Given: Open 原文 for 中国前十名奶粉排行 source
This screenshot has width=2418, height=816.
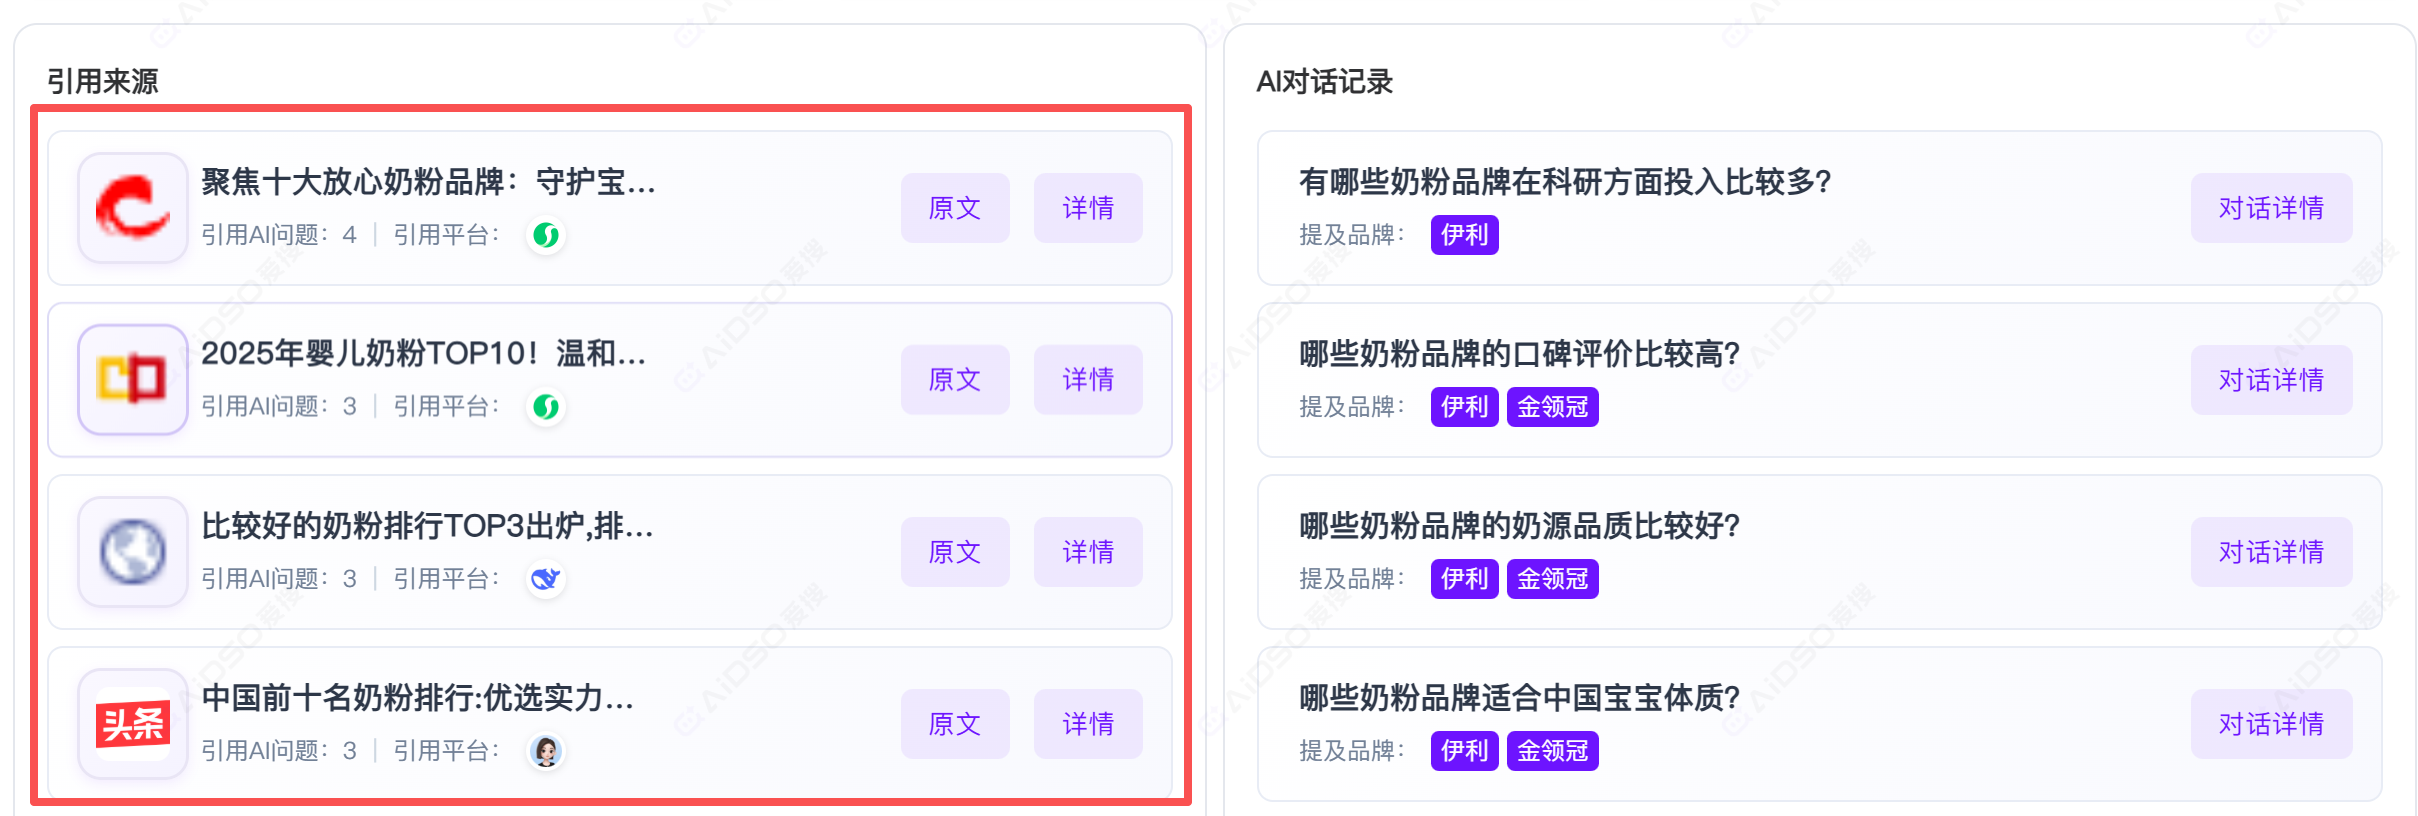Looking at the screenshot, I should (x=955, y=724).
